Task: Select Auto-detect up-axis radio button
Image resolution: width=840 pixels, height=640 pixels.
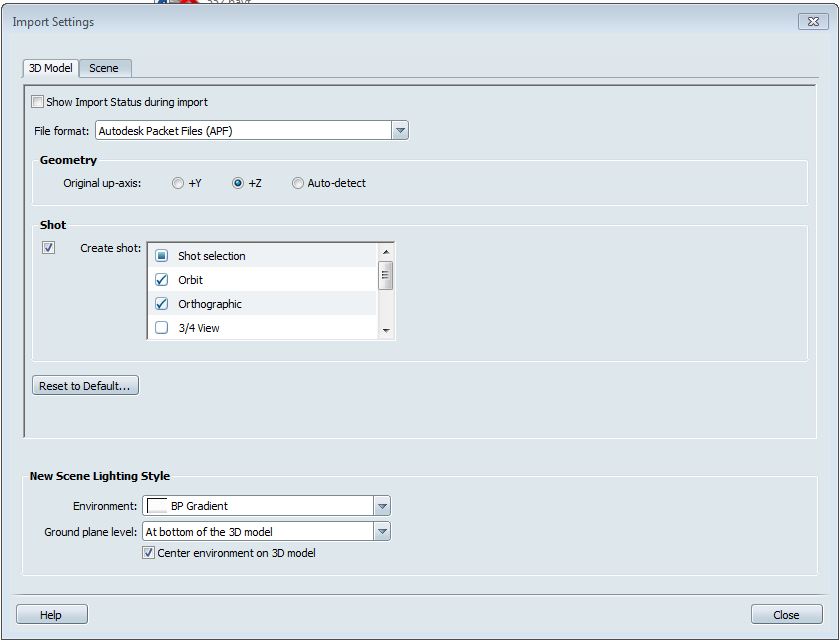Action: click(298, 184)
